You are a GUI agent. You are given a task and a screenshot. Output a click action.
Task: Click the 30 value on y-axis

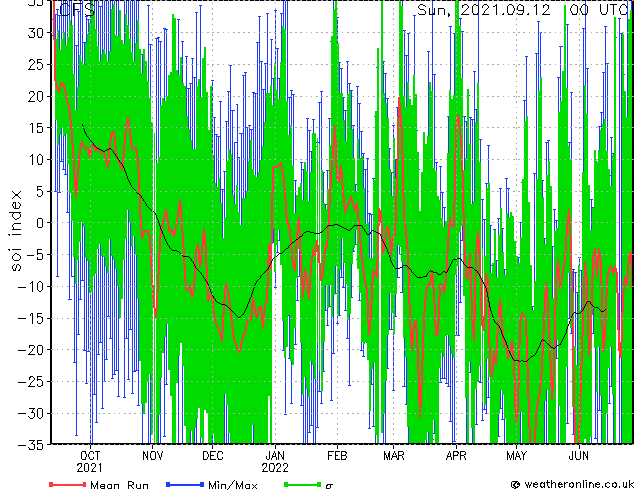[x=36, y=33]
